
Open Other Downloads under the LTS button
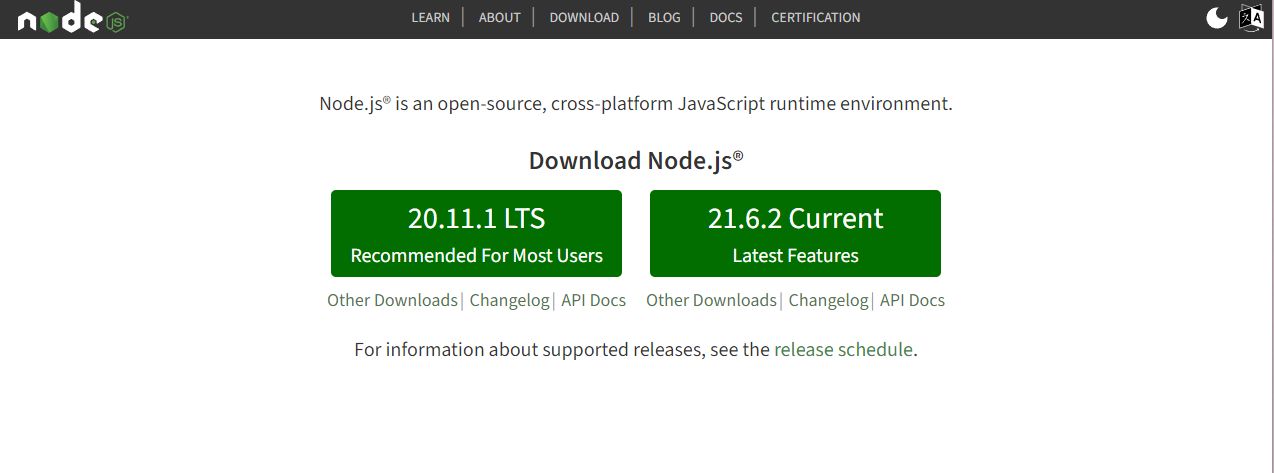[392, 300]
